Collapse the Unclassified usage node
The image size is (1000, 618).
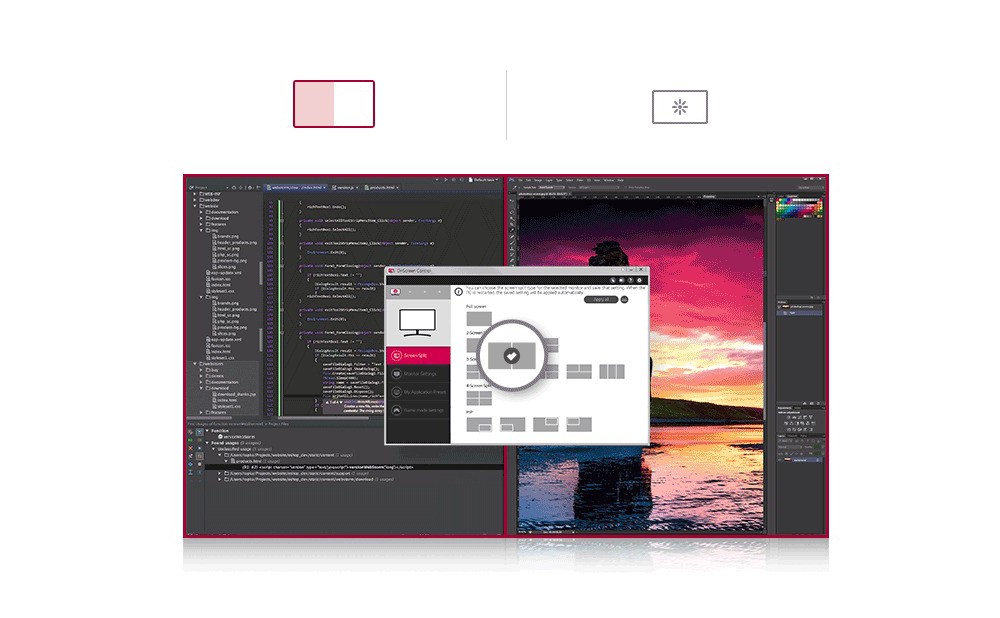pyautogui.click(x=214, y=449)
